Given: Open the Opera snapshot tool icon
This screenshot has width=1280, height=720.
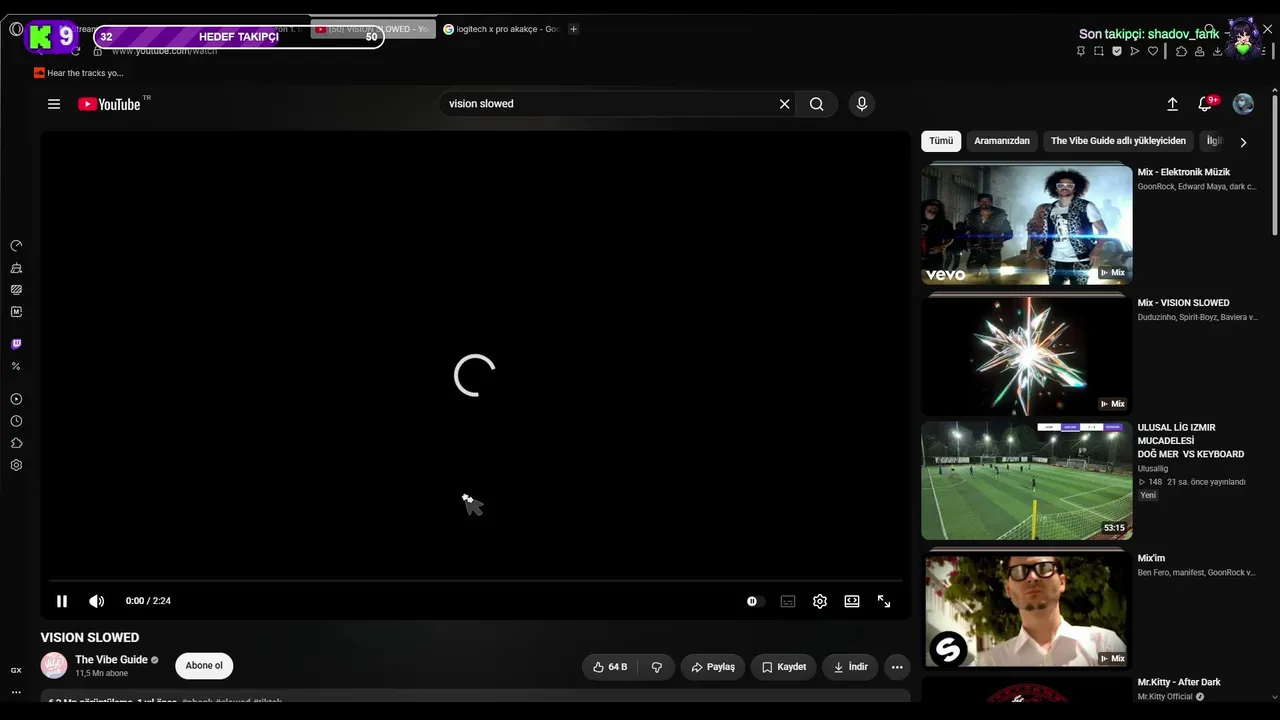Looking at the screenshot, I should tap(1099, 51).
